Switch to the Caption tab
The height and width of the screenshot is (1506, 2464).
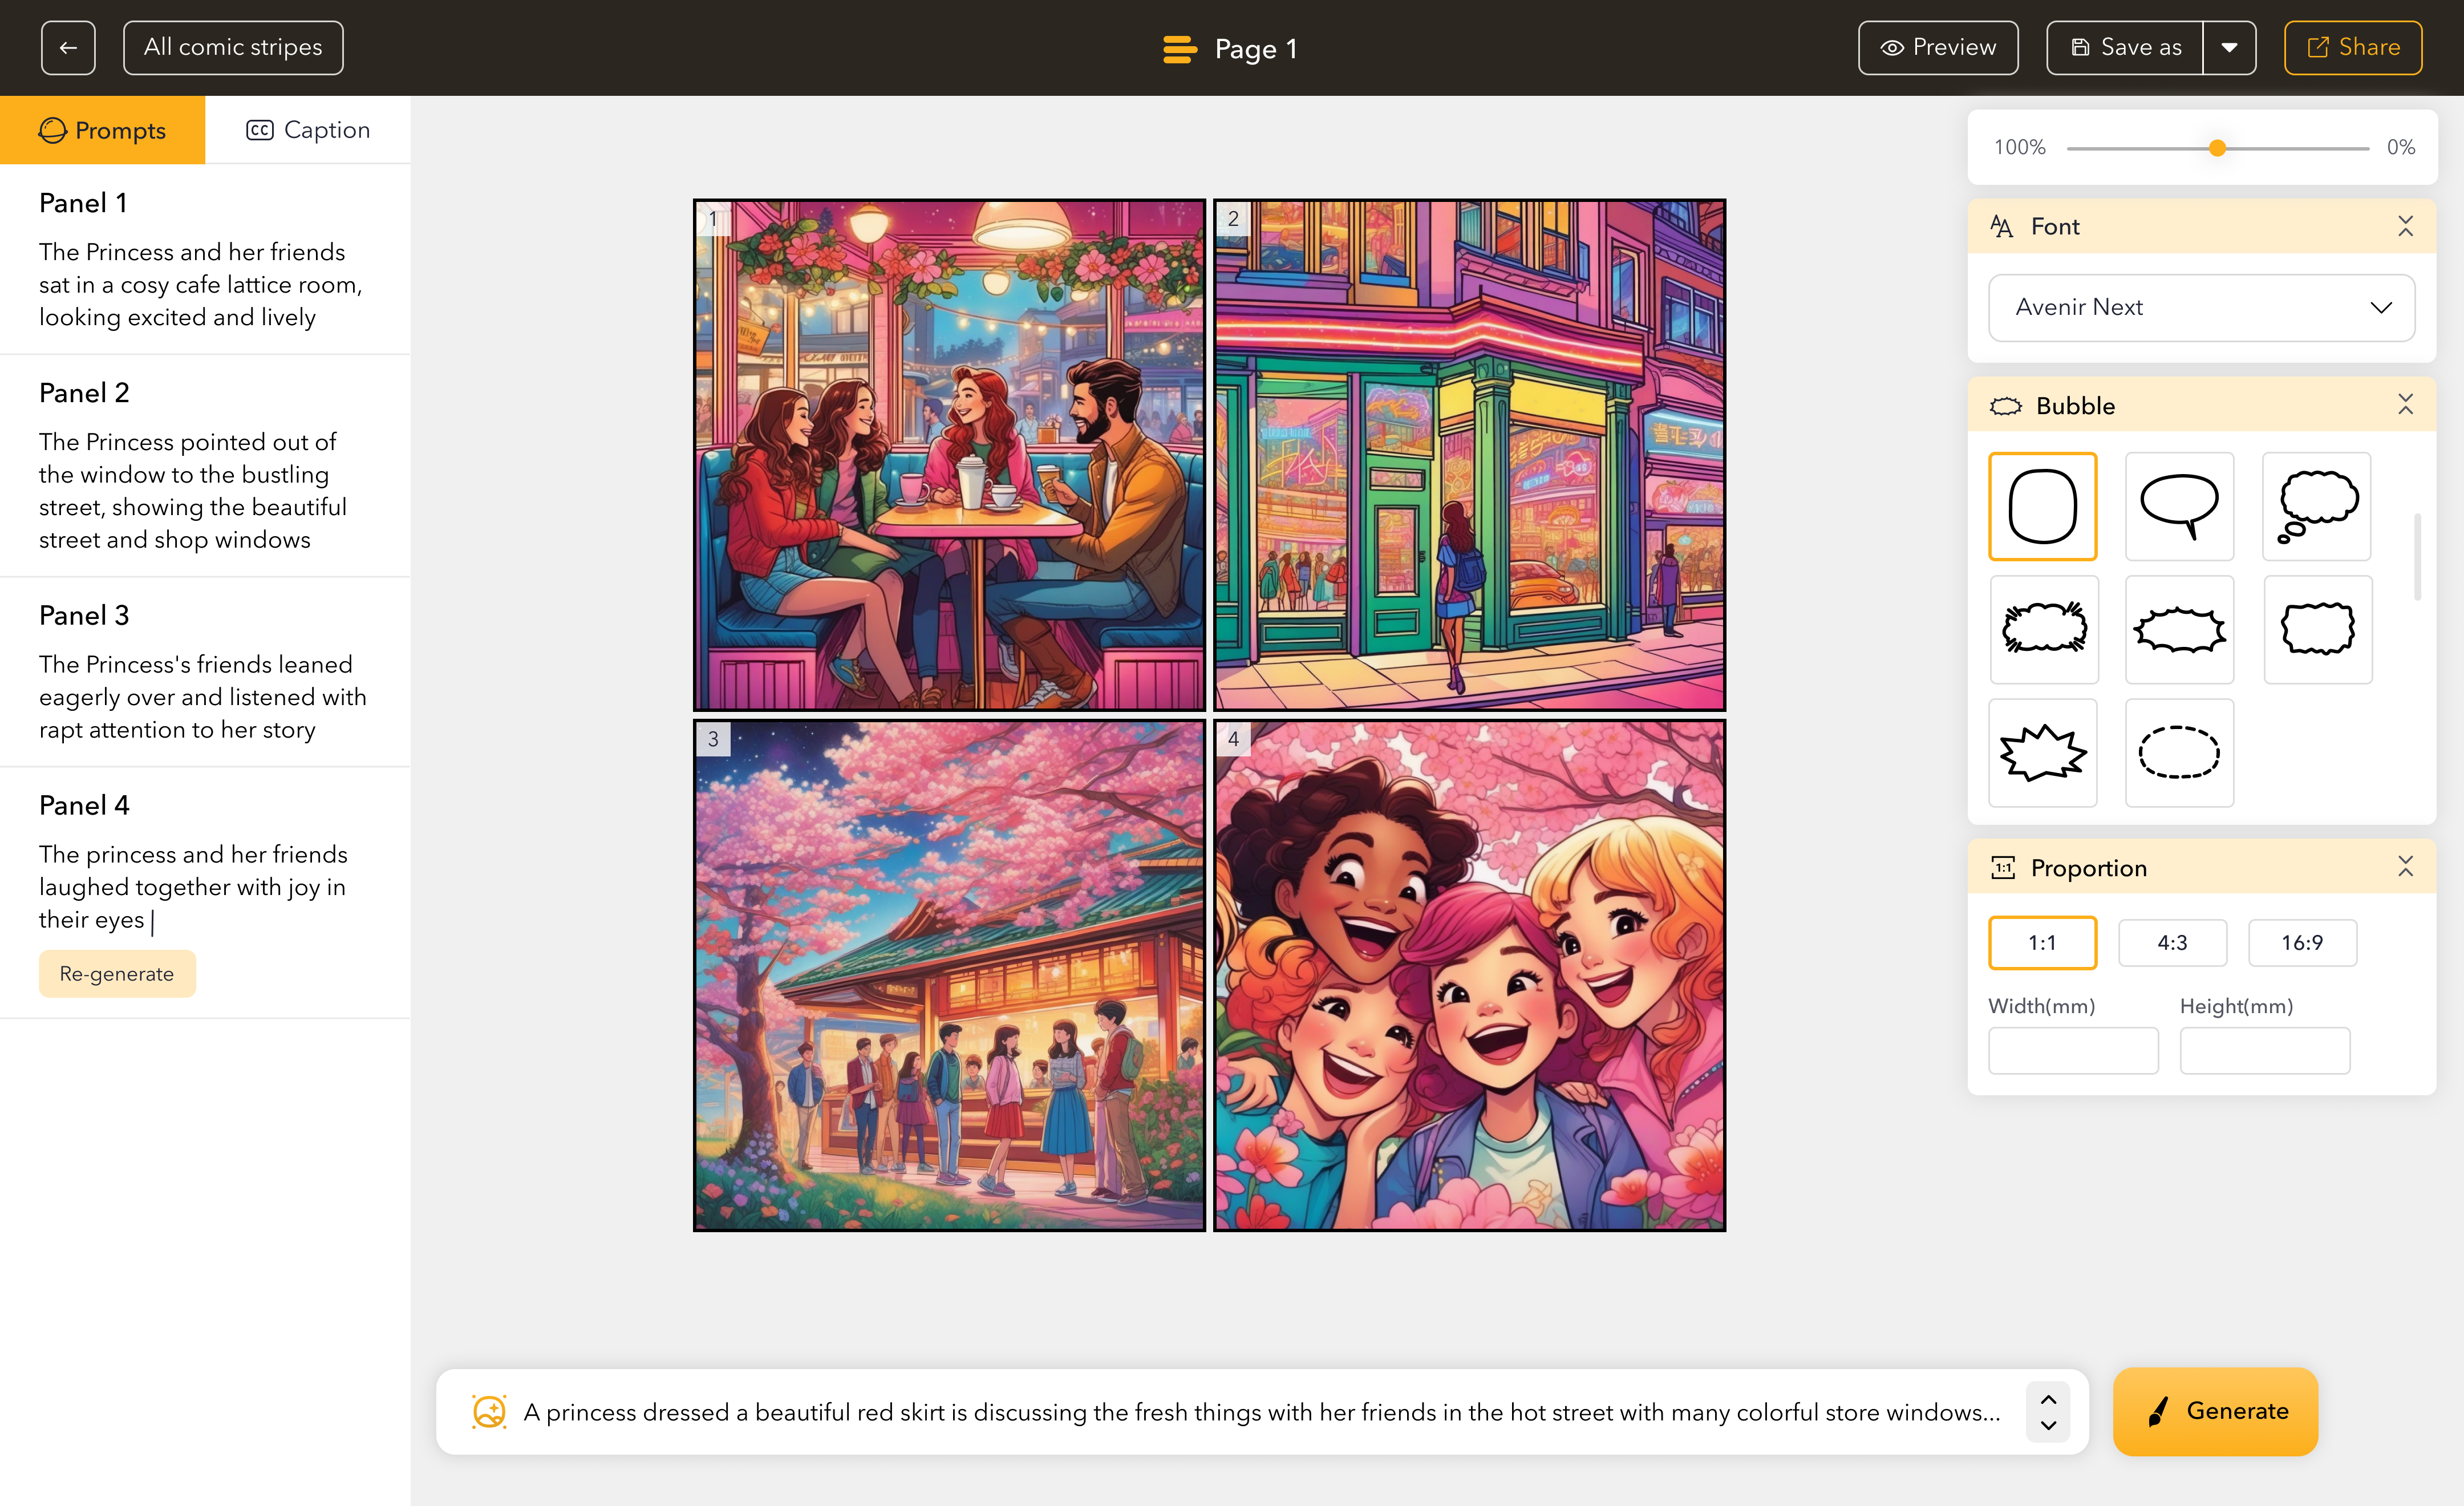coord(308,130)
